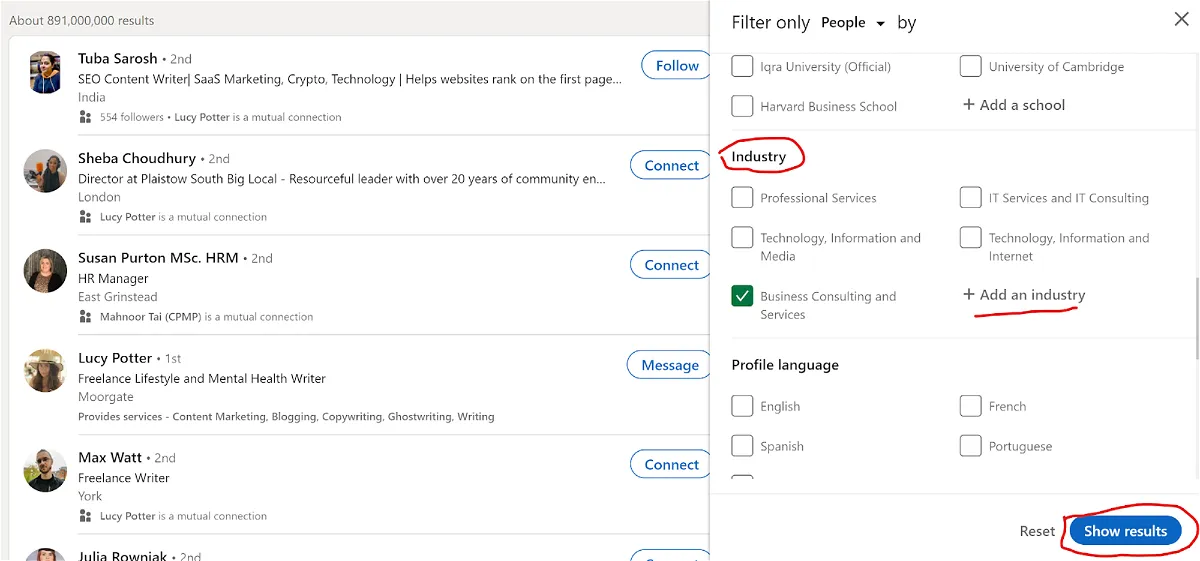This screenshot has height=561, width=1200.
Task: Open the People filter type dropdown
Action: (853, 23)
